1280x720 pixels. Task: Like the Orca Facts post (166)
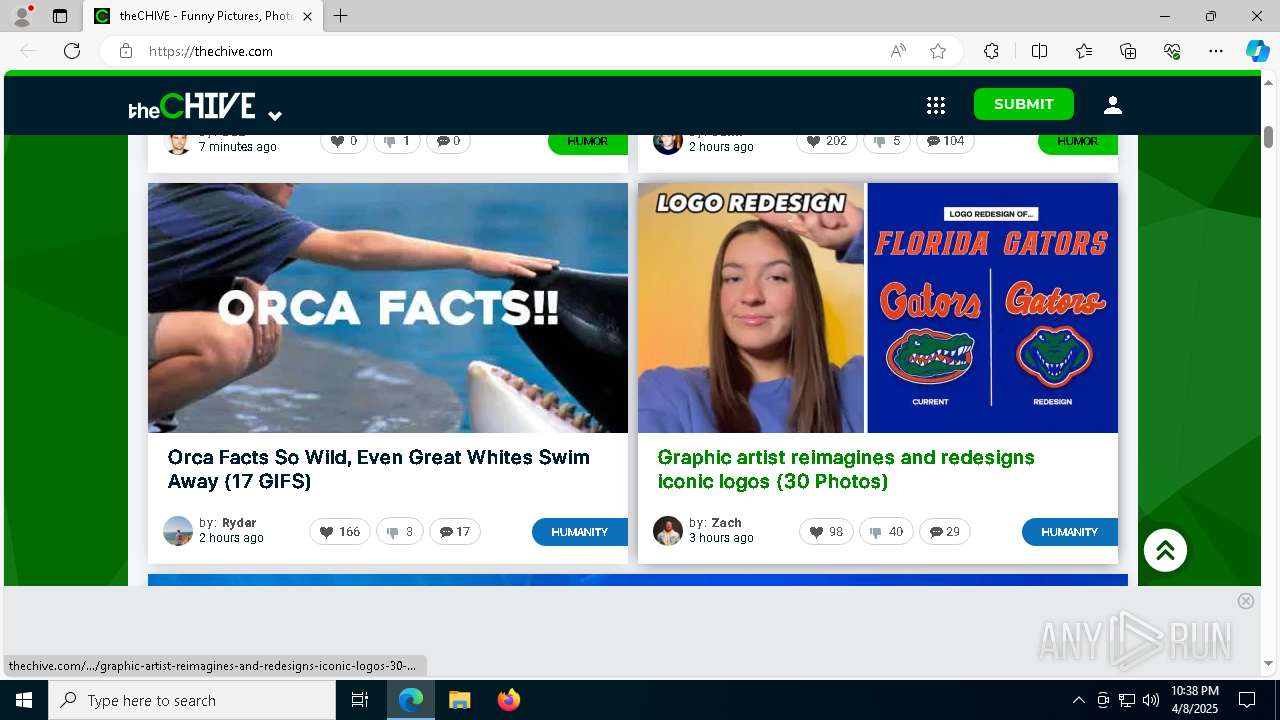click(x=340, y=532)
